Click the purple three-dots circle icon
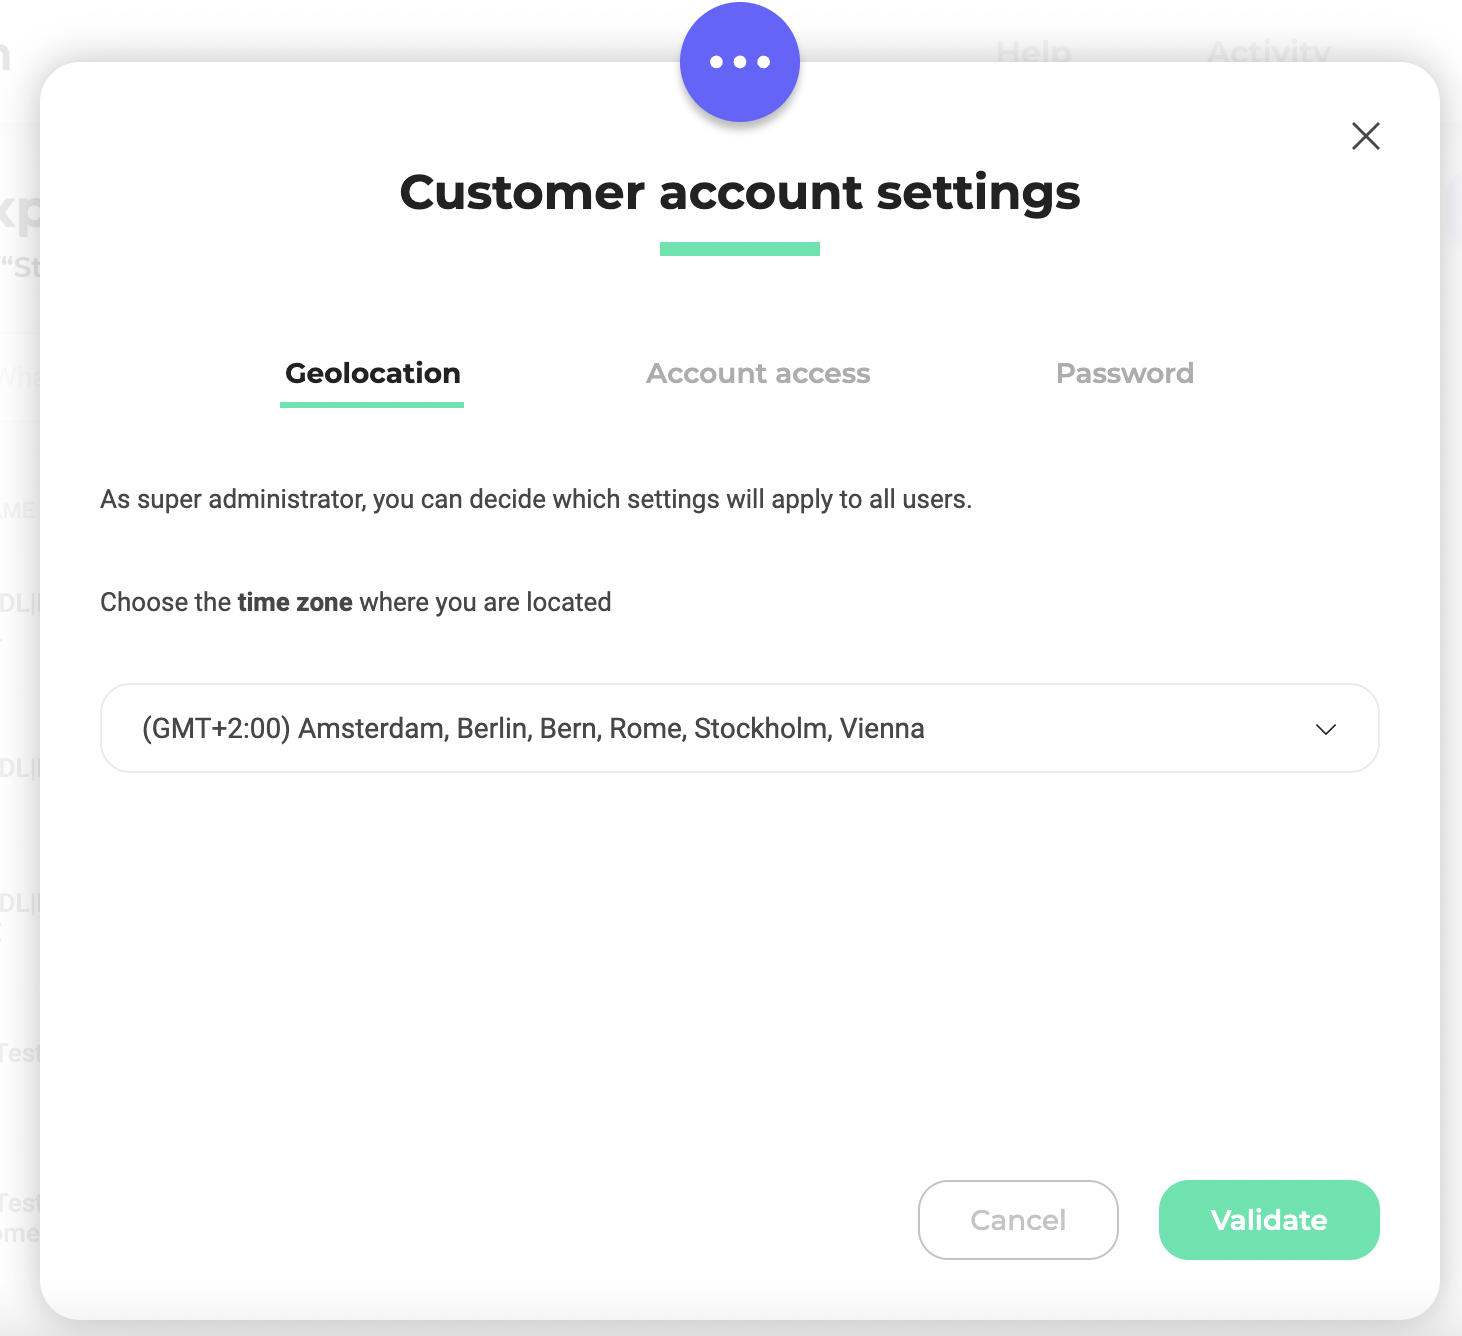The width and height of the screenshot is (1462, 1336). click(740, 62)
